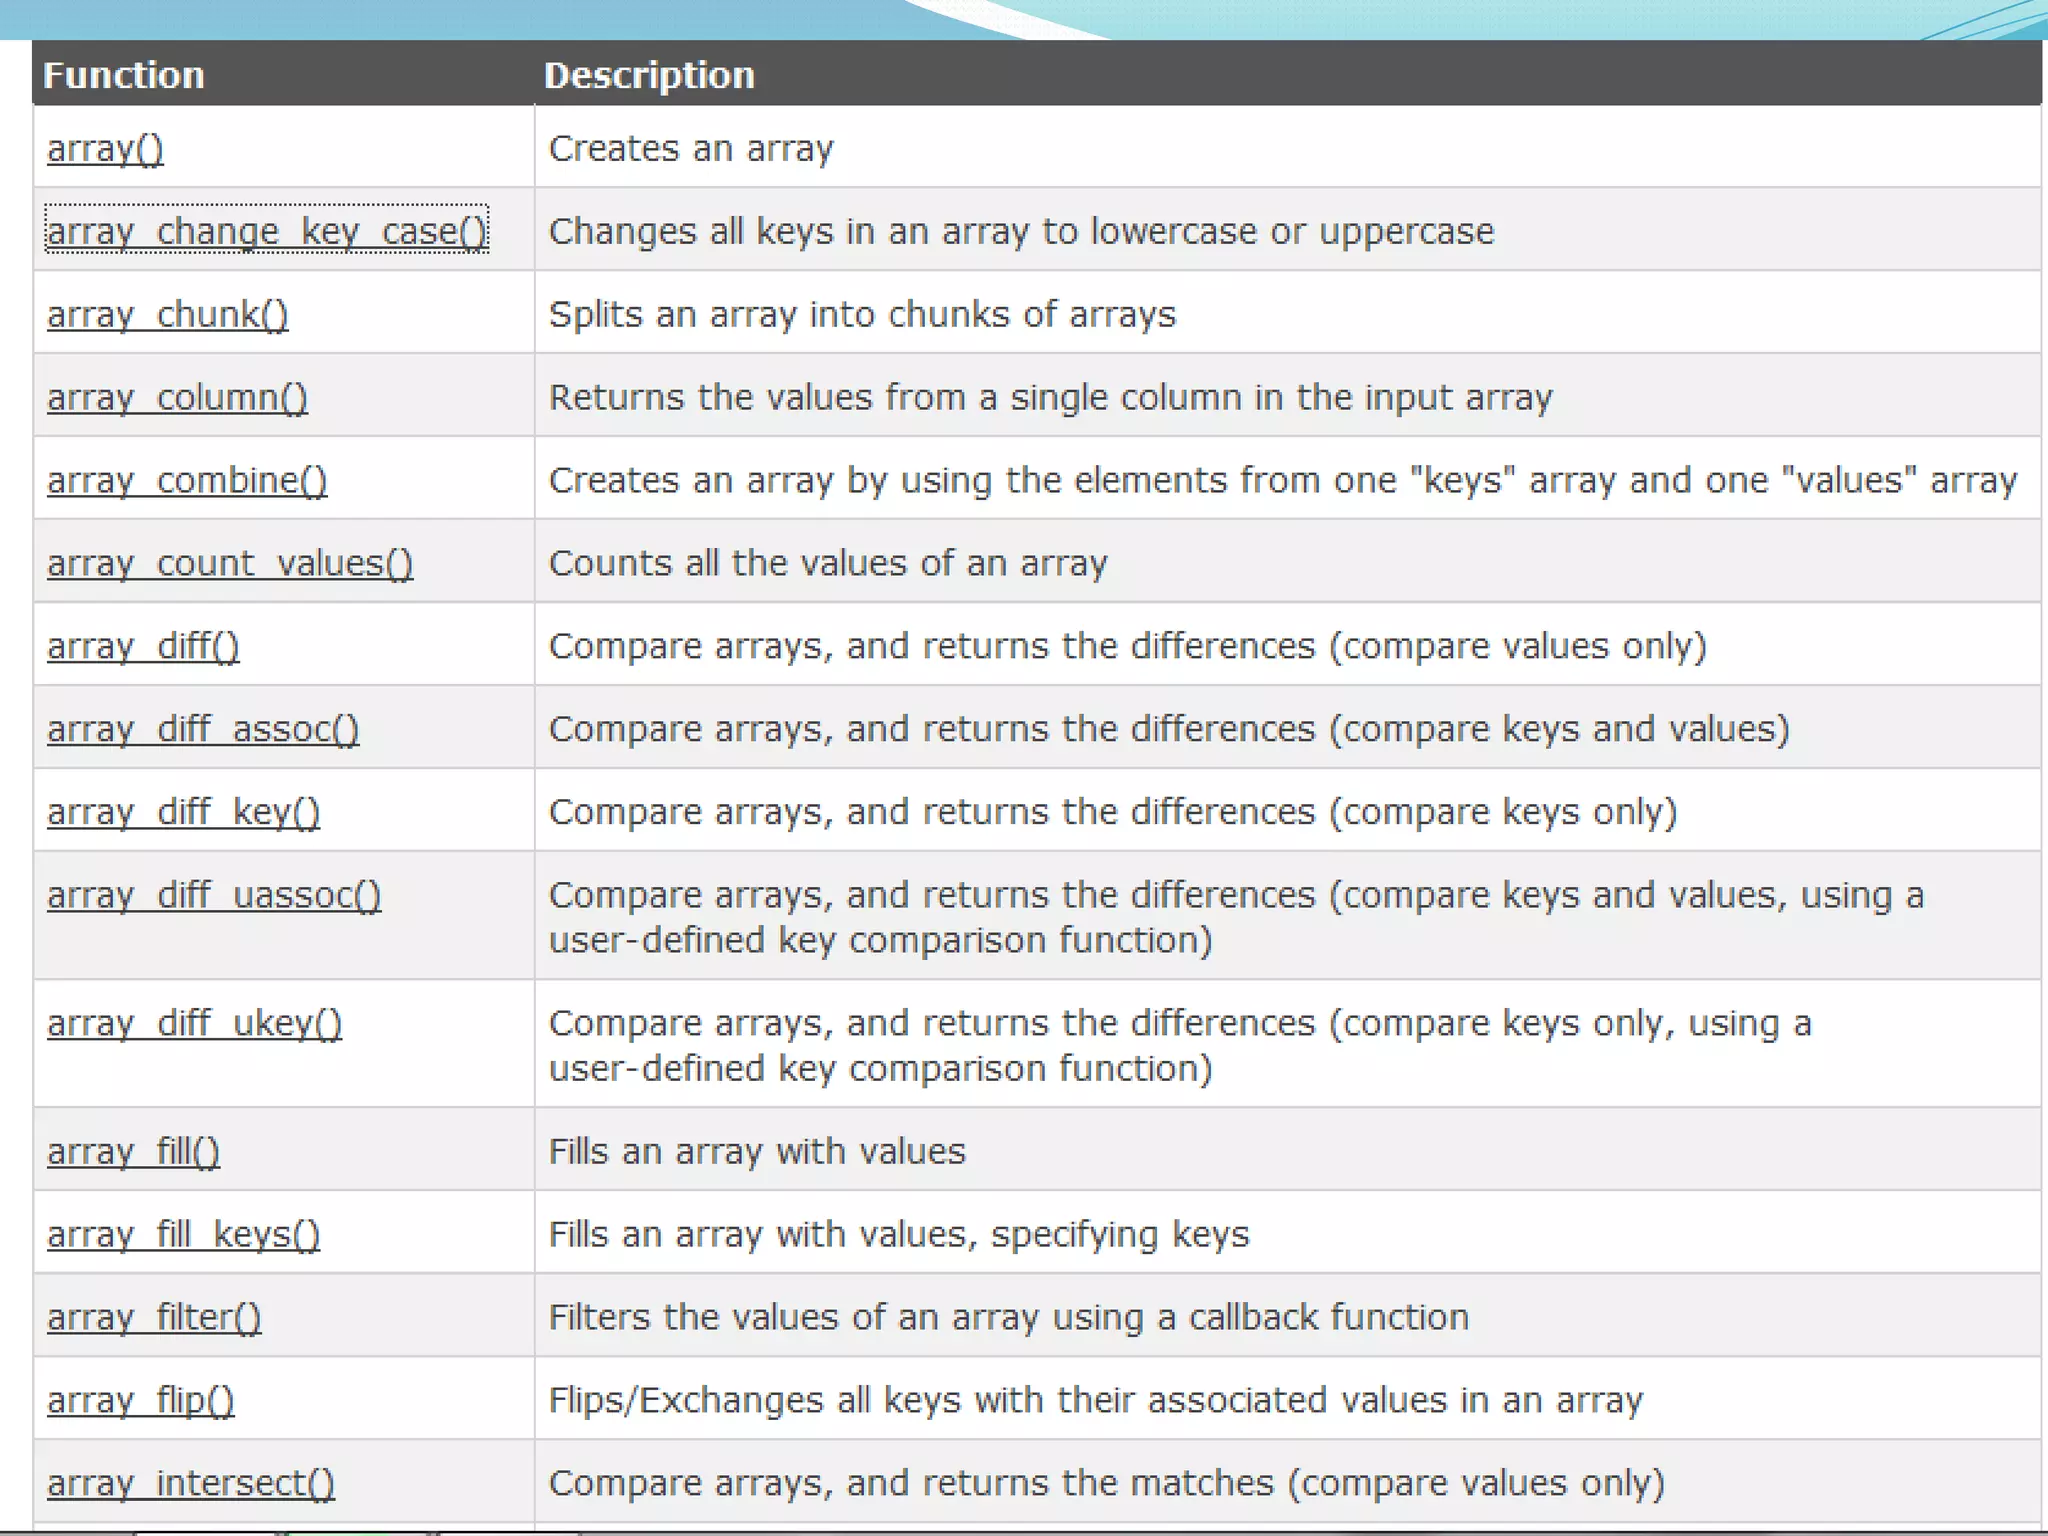The width and height of the screenshot is (2048, 1536).
Task: Click the array_count_values() link
Action: click(230, 564)
